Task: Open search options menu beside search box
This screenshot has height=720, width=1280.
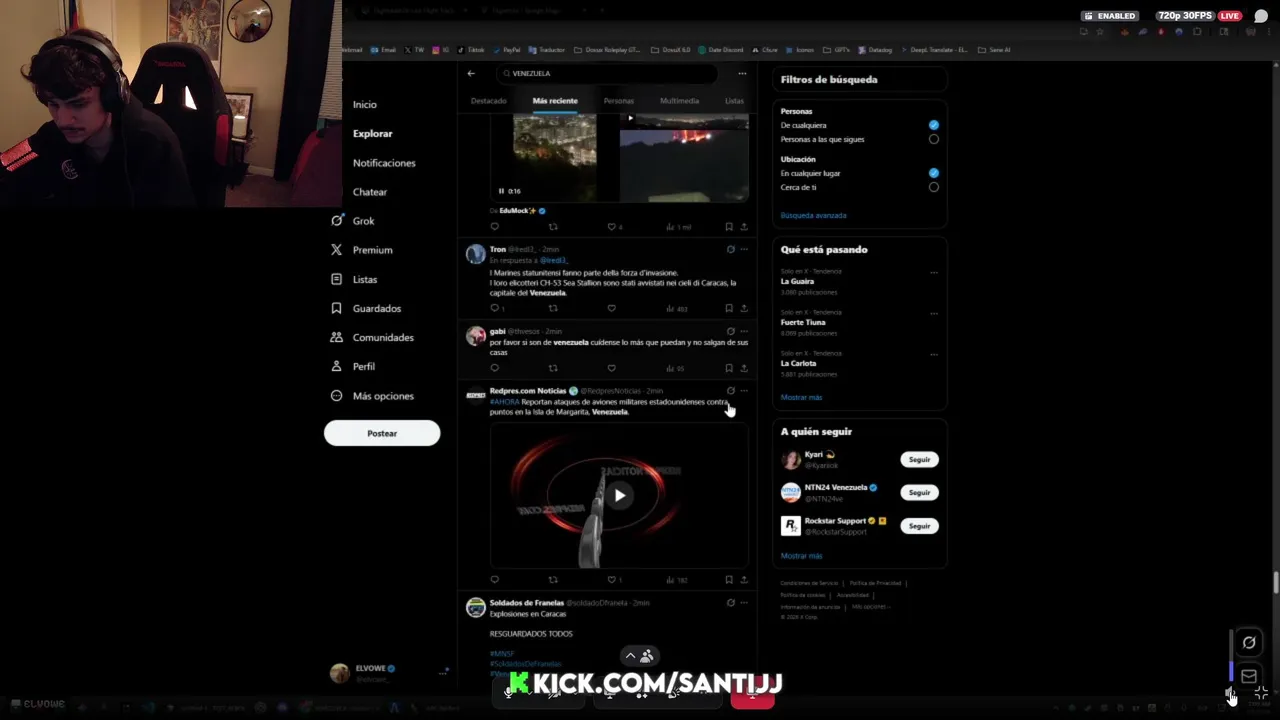Action: point(742,73)
